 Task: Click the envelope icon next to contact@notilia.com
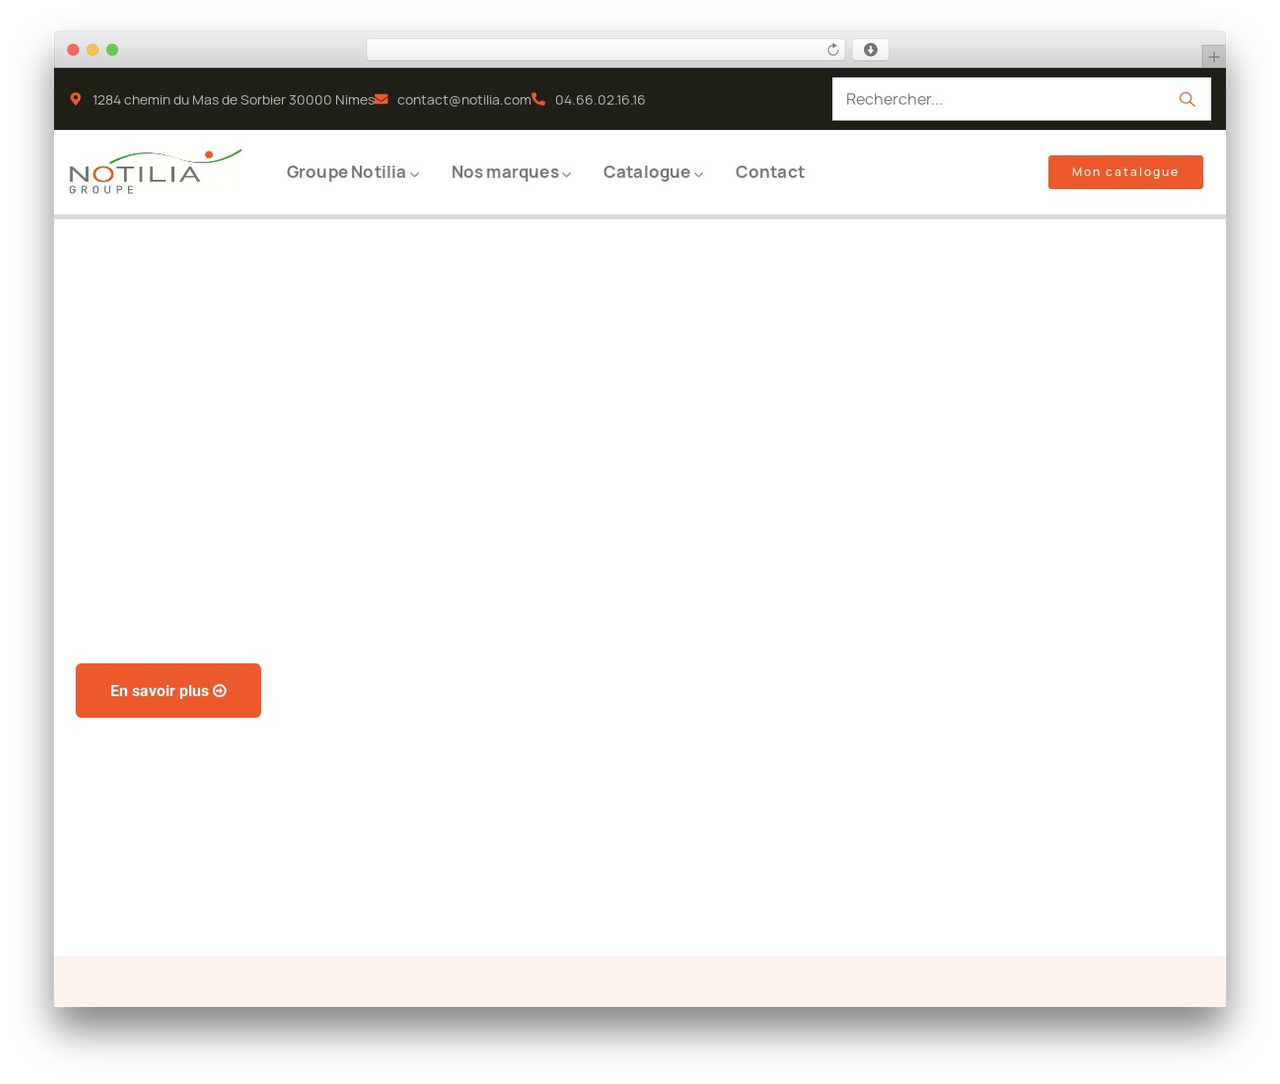tap(381, 99)
